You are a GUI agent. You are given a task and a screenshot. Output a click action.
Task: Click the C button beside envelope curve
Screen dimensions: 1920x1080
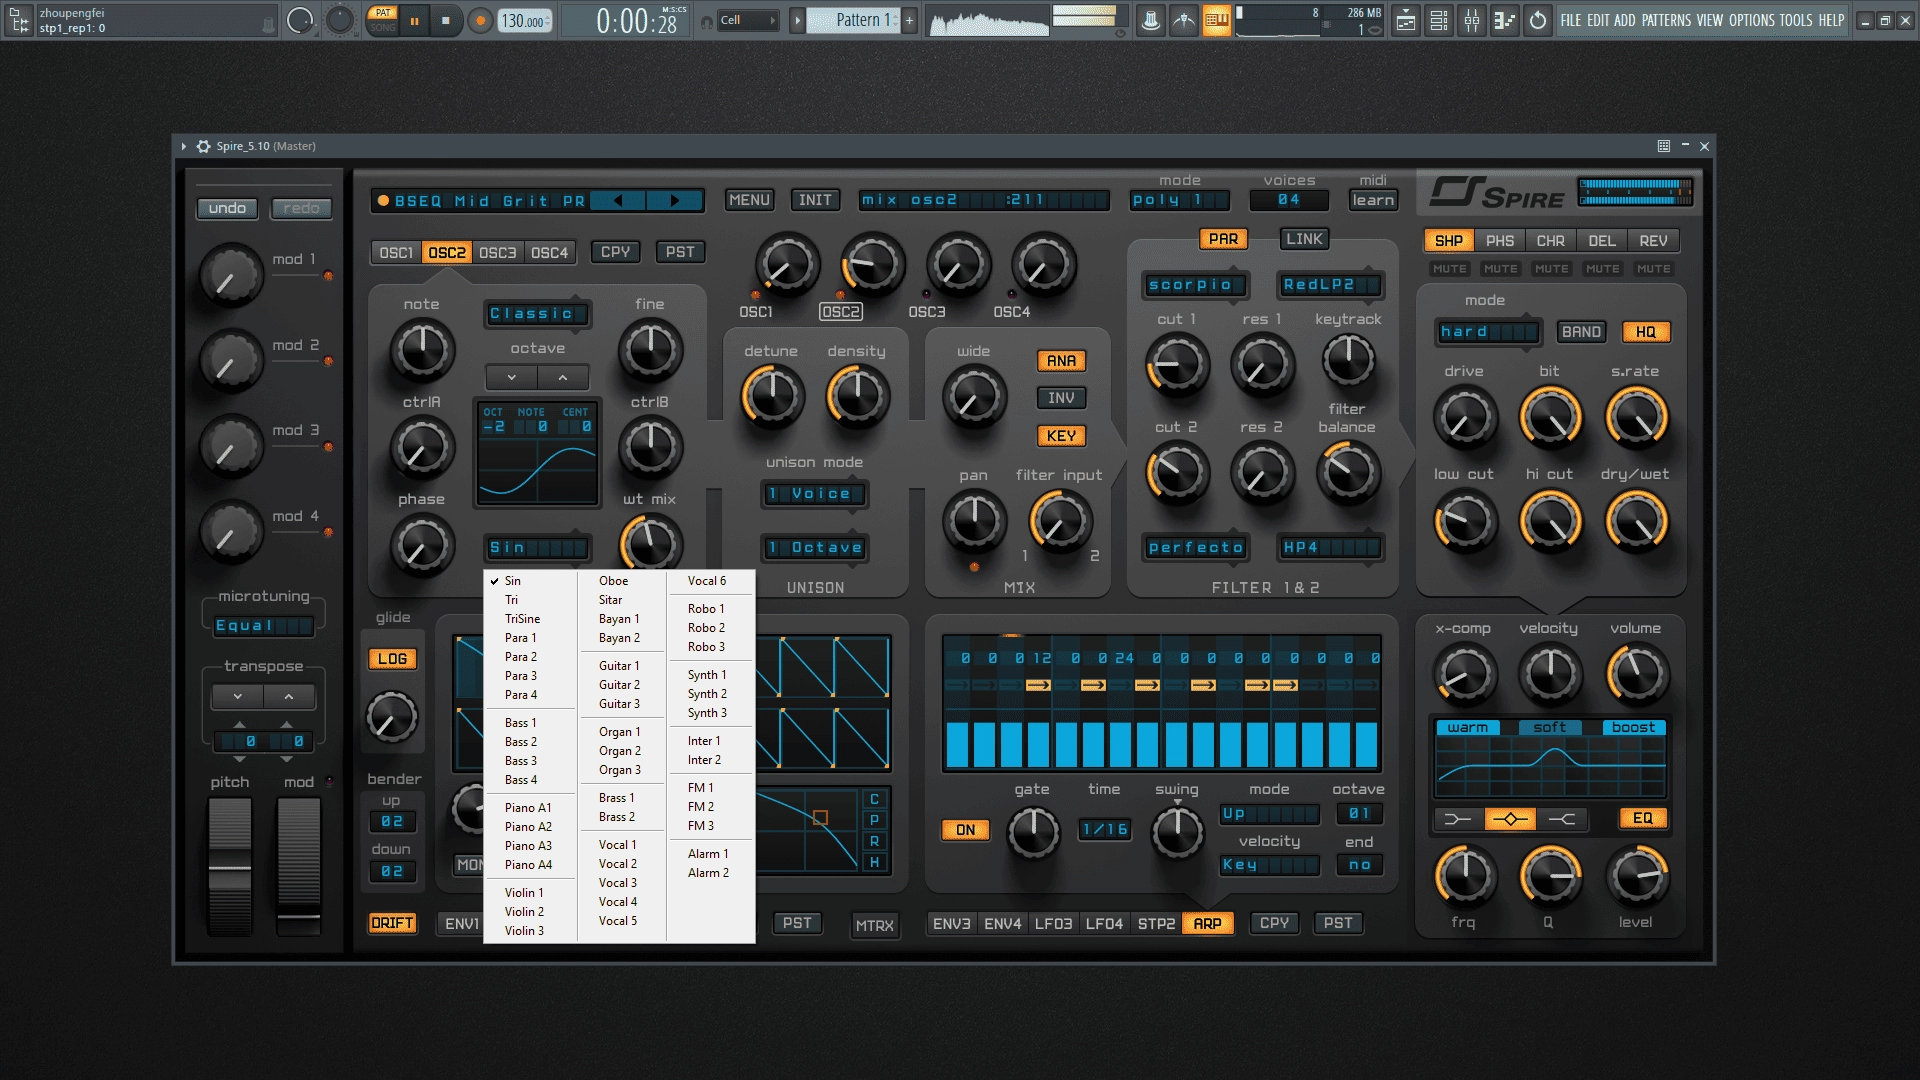(x=874, y=799)
